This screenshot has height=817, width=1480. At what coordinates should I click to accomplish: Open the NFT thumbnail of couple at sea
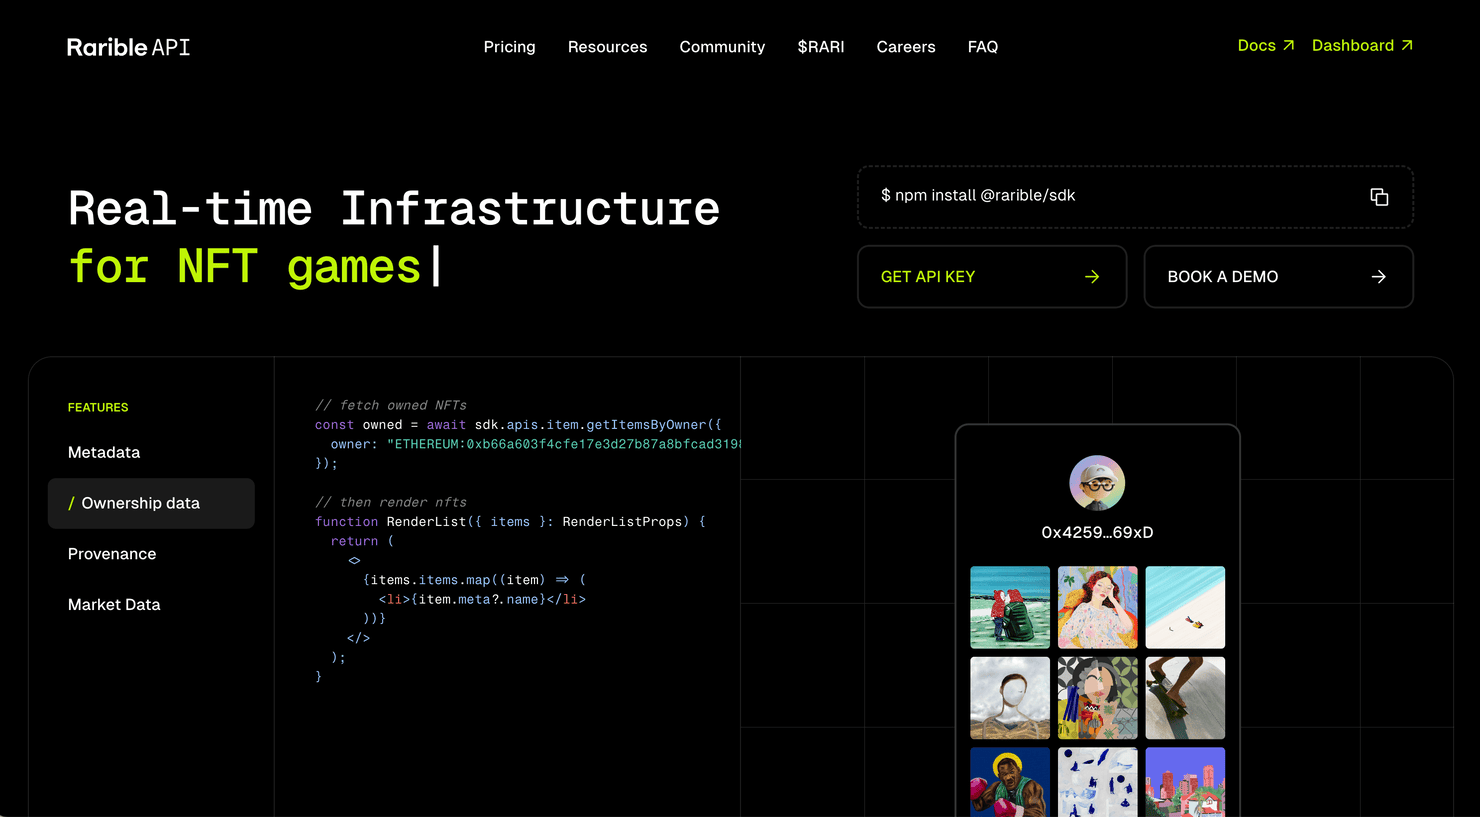point(1010,608)
